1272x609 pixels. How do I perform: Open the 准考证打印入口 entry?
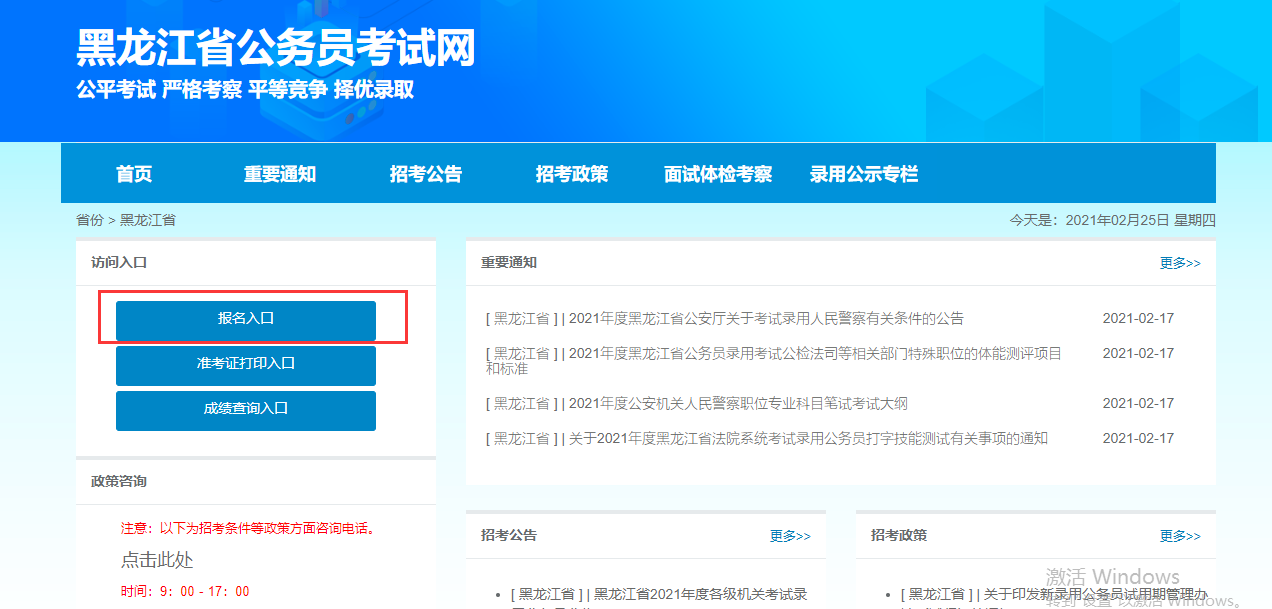245,366
